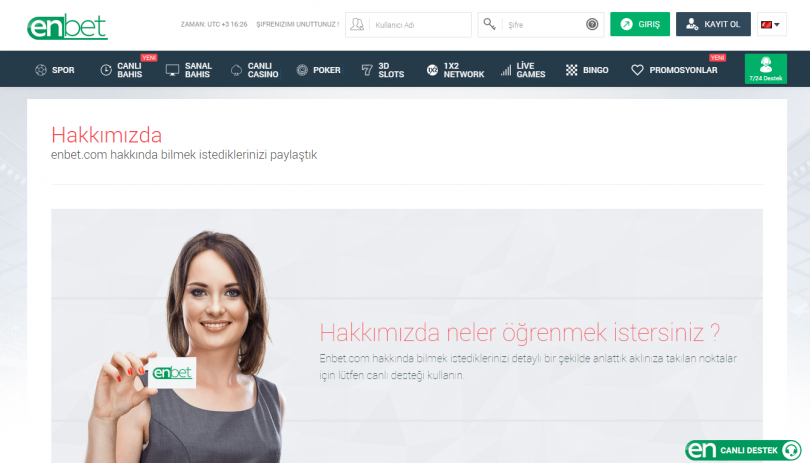Open the CANLI DESTEK live chat button
The height and width of the screenshot is (463, 810).
[743, 450]
